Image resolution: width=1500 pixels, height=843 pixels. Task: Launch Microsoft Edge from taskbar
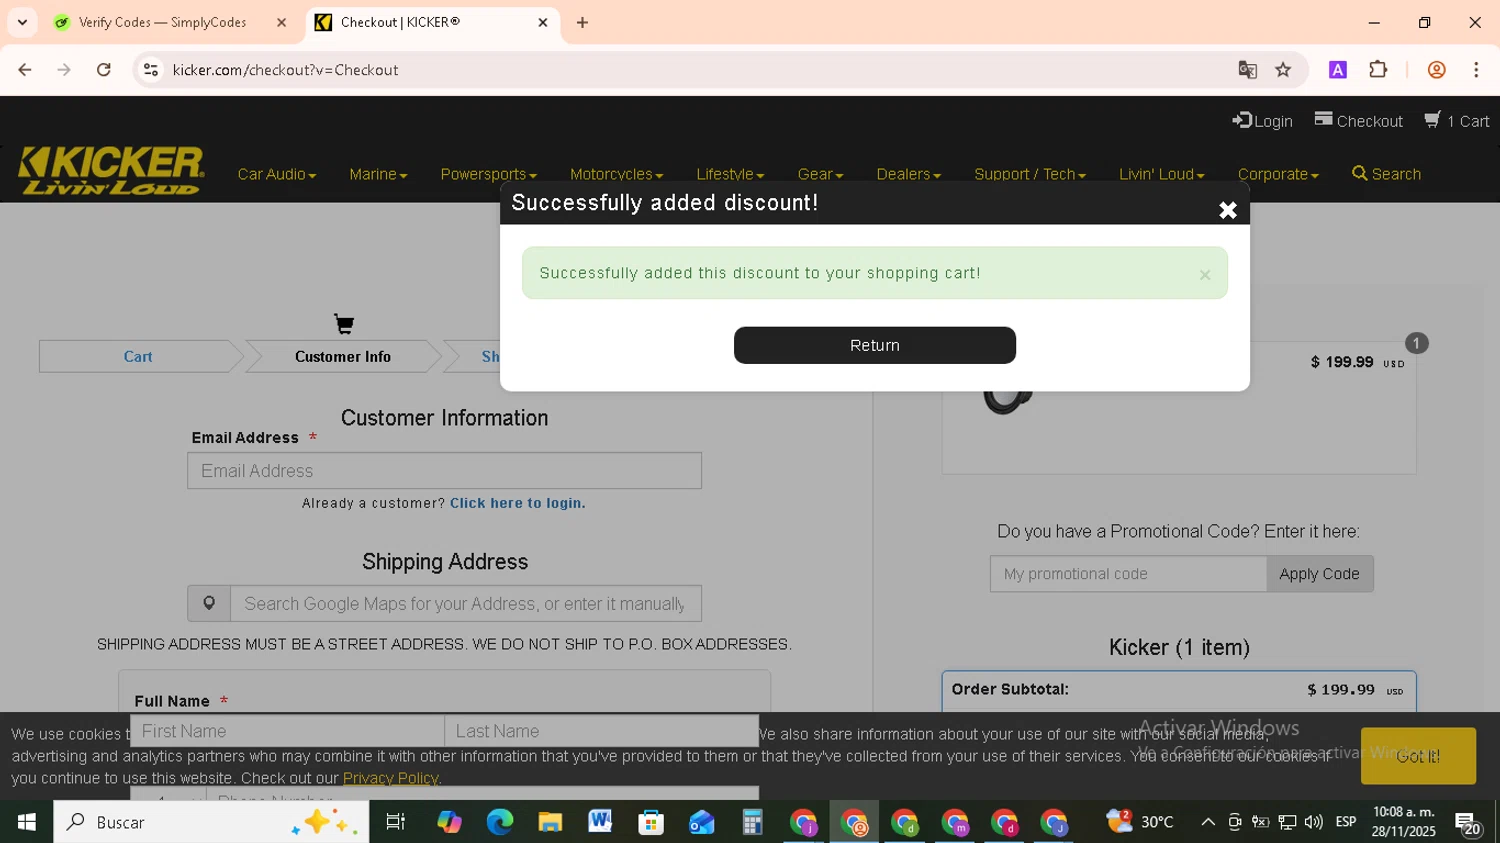click(x=499, y=822)
